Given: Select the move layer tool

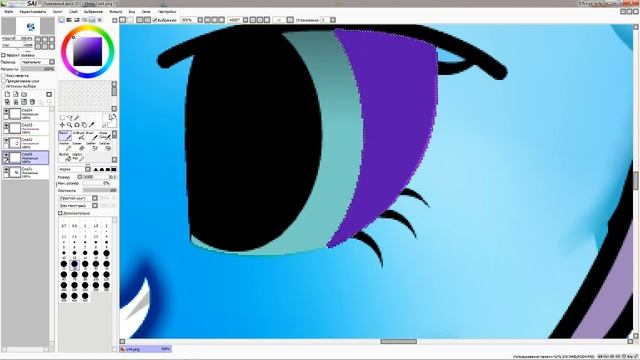Looking at the screenshot, I should (x=62, y=124).
